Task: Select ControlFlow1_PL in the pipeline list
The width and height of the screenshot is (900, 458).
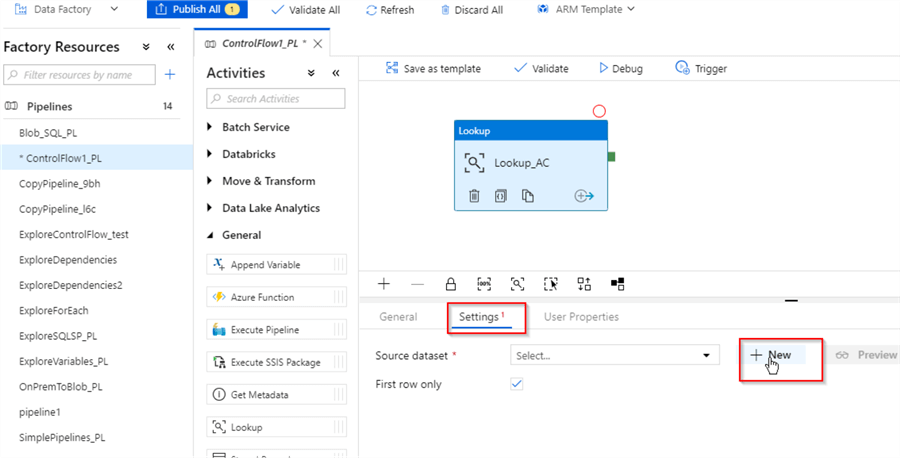Action: click(96, 158)
